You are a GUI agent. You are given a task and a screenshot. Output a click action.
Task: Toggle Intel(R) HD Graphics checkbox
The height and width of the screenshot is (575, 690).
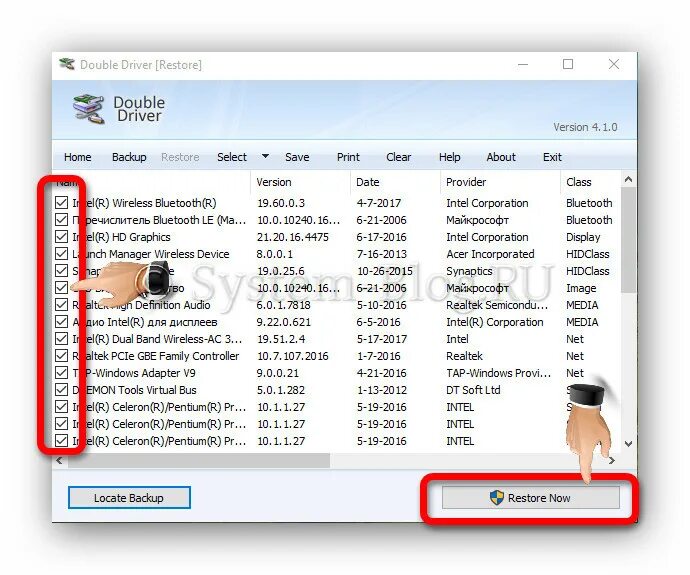coord(62,237)
